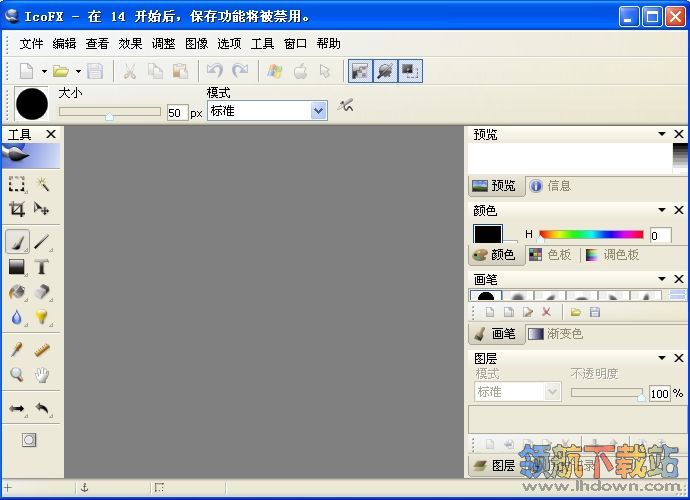Open the 画笔 panel menu arrow

click(x=662, y=279)
